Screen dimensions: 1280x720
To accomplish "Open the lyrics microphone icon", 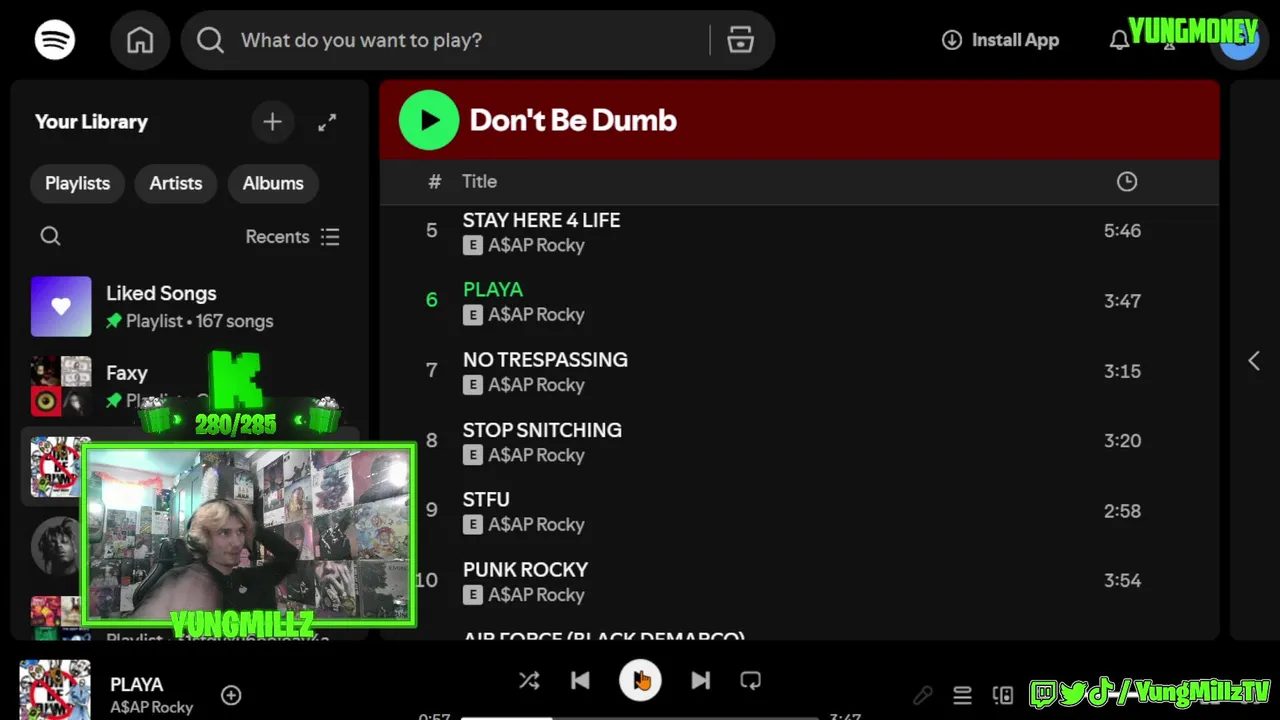I will click(923, 695).
